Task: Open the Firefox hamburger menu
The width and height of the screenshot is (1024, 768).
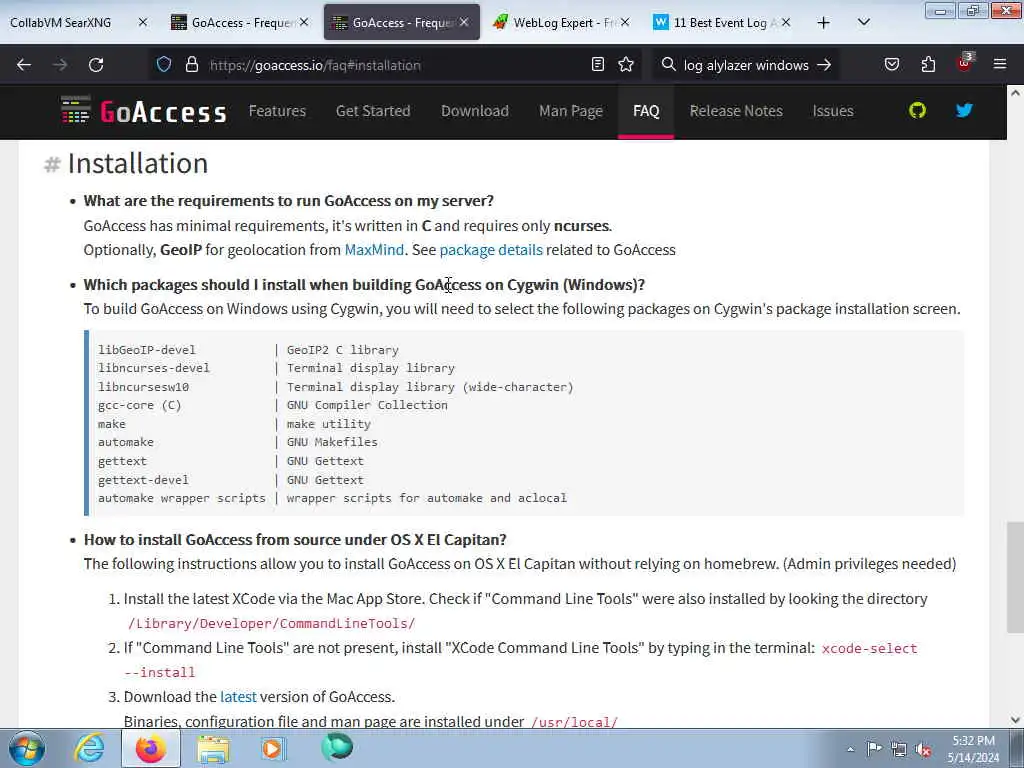Action: (999, 65)
